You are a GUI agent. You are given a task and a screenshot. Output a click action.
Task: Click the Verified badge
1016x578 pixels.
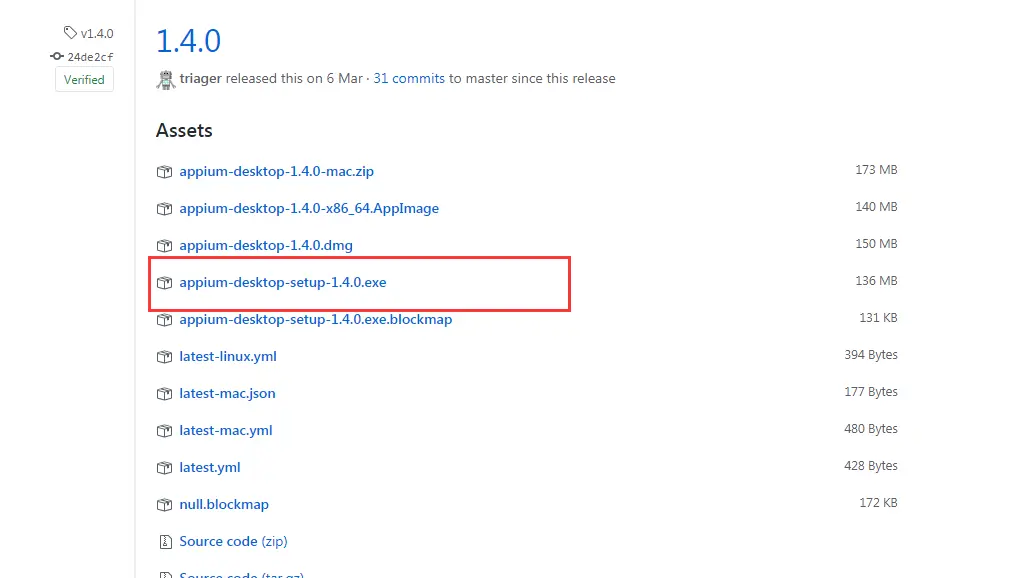point(84,80)
